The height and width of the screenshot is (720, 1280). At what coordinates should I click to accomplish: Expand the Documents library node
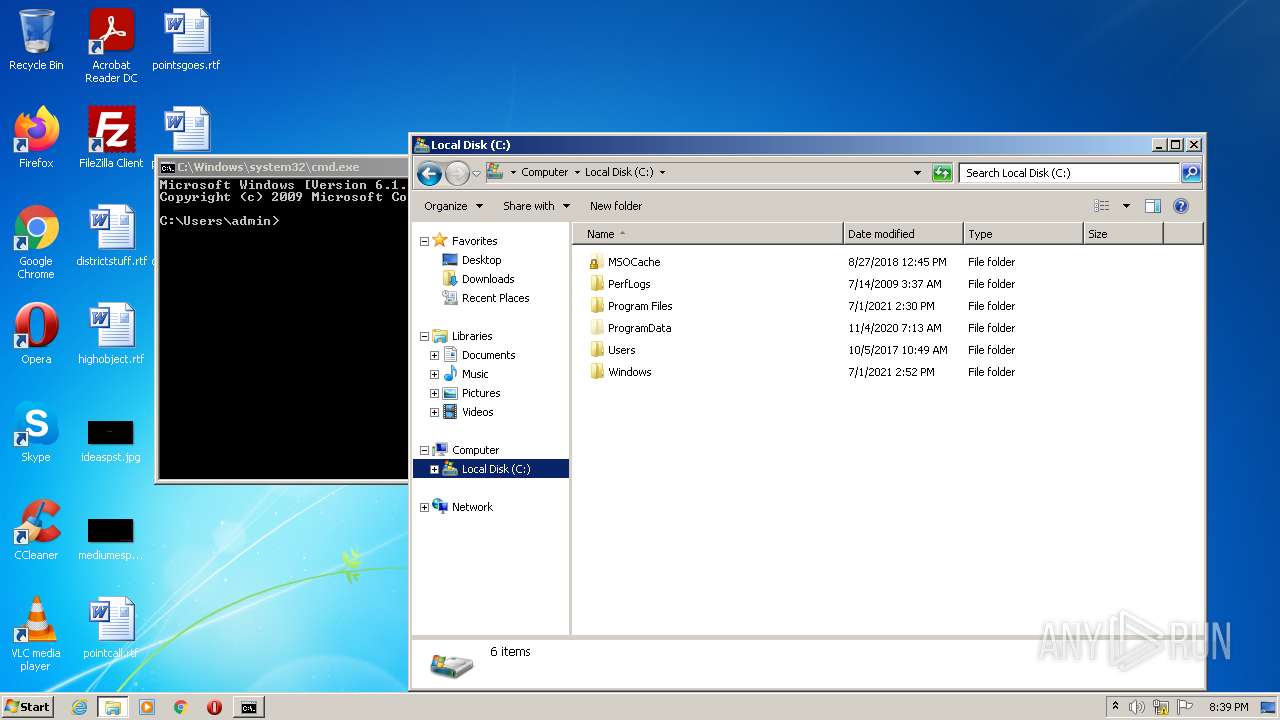[x=434, y=355]
